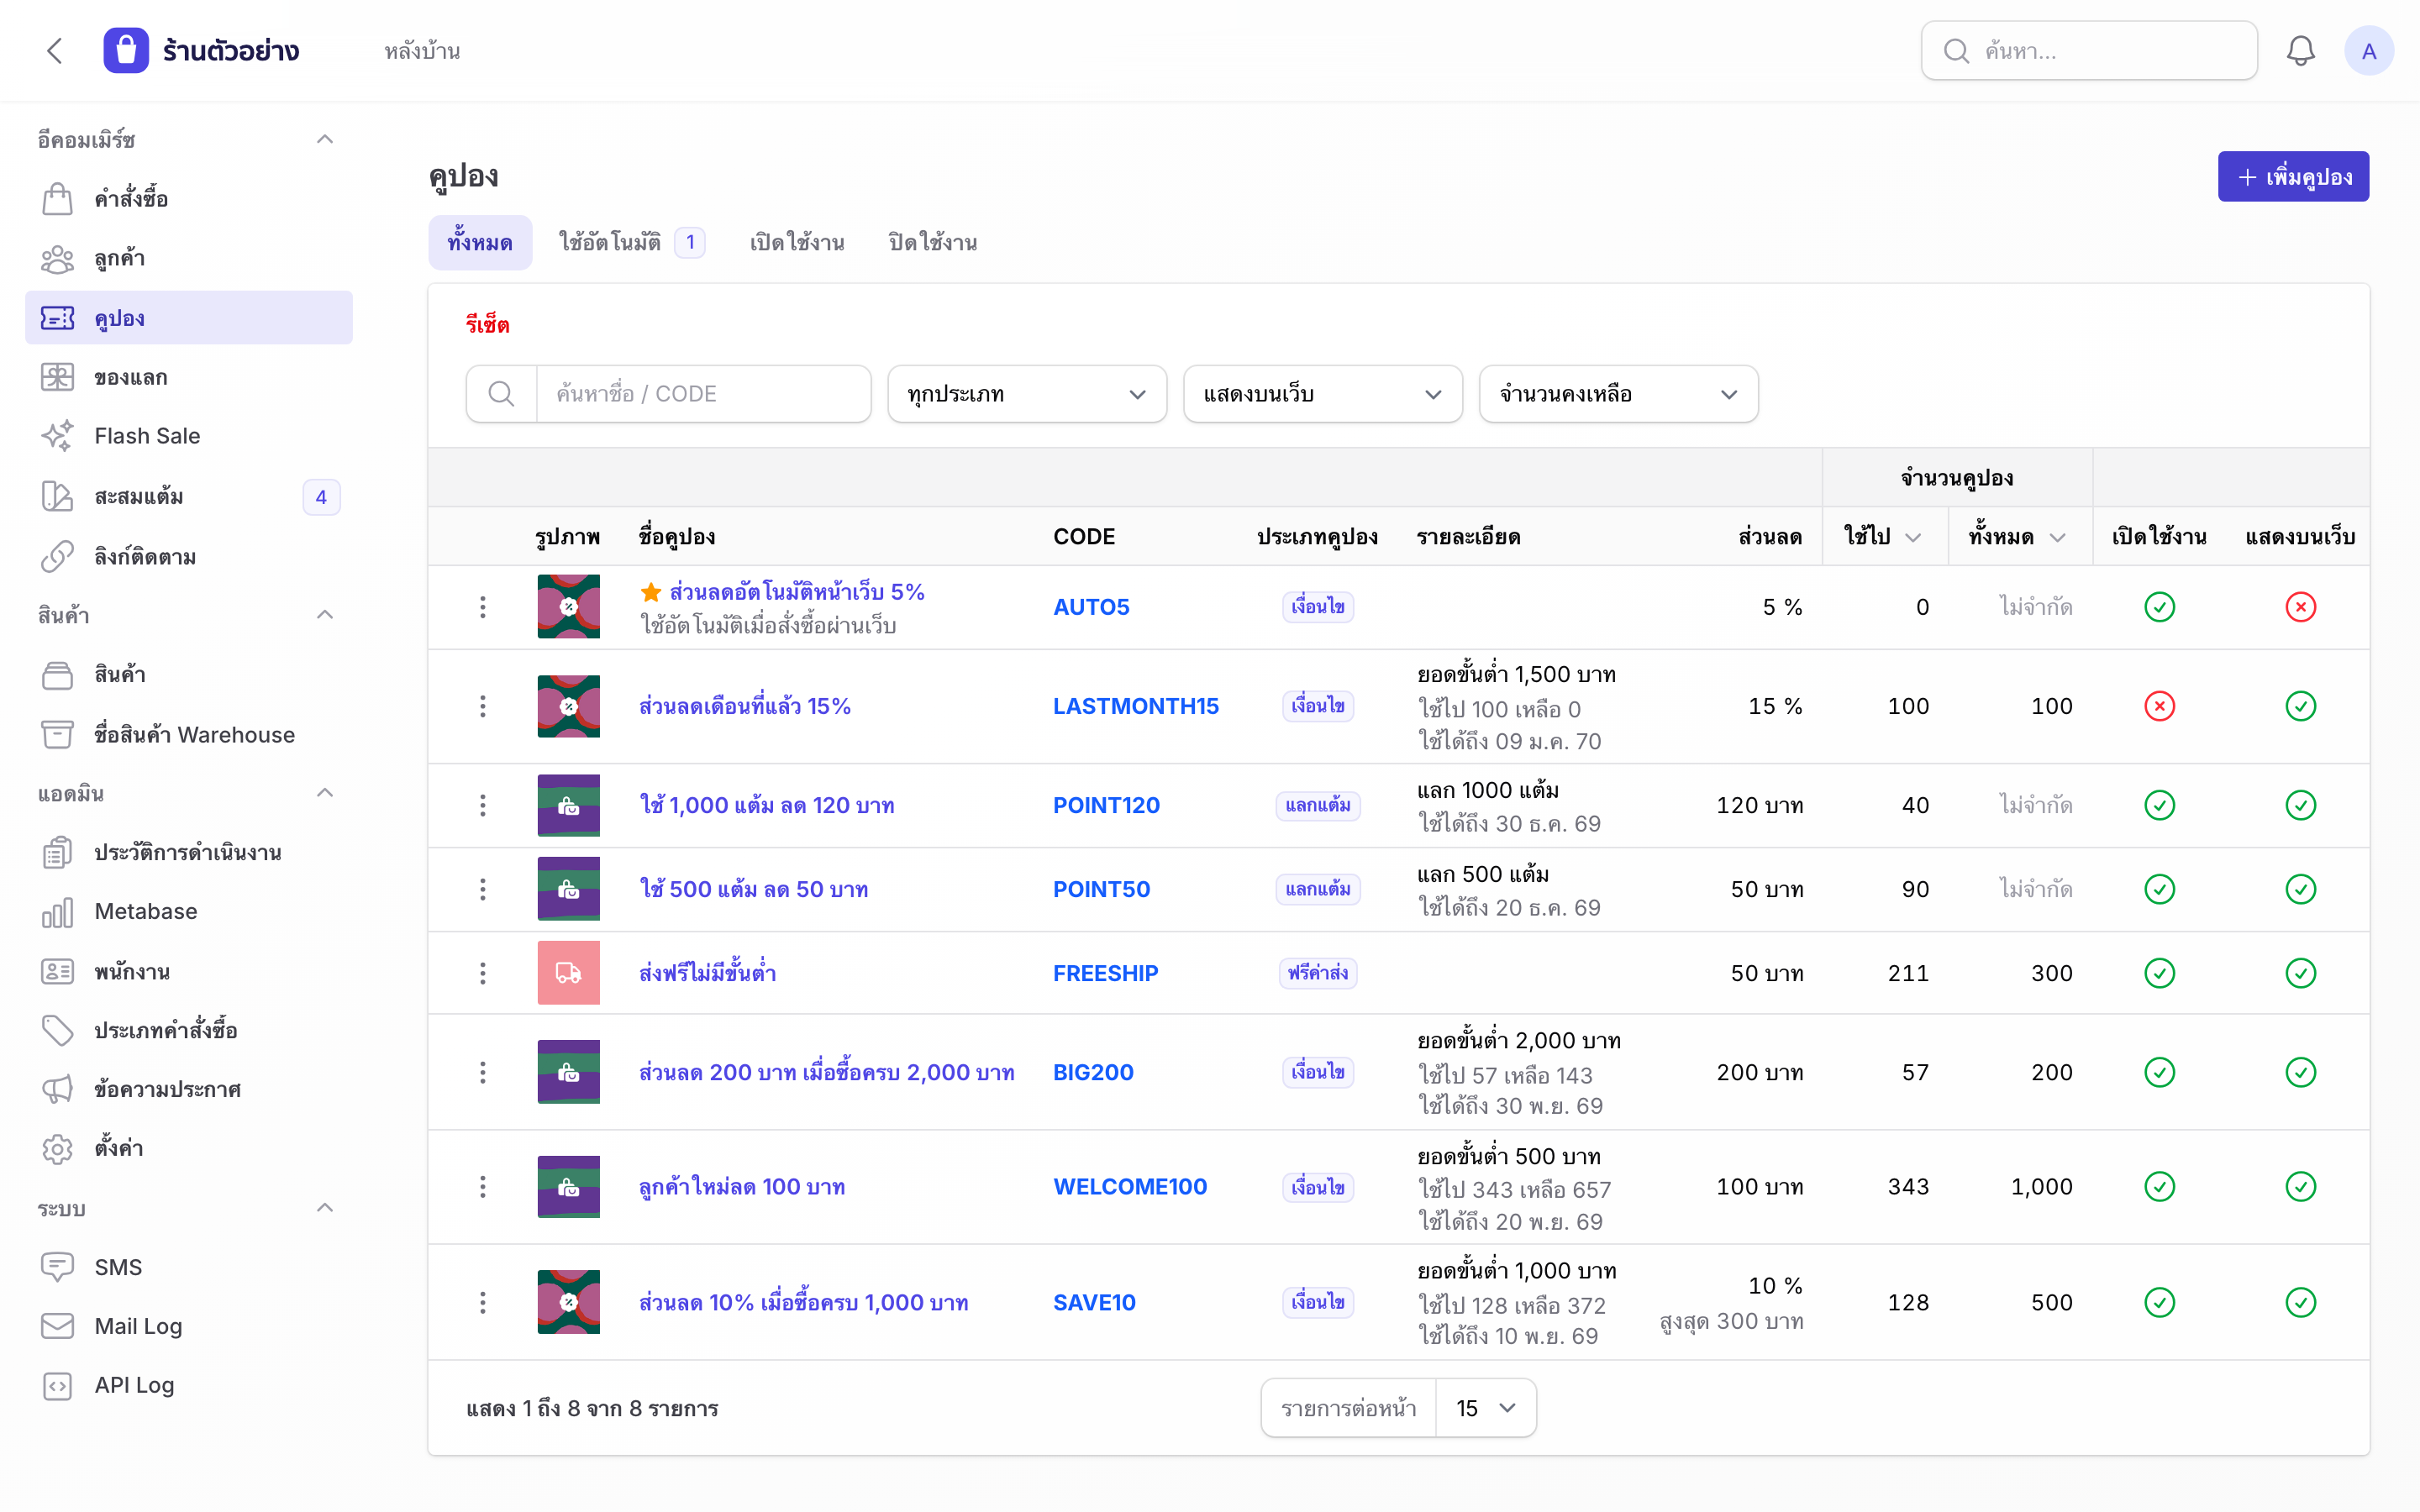Open the items per page 15 dropdown
This screenshot has width=2420, height=1512.
point(1485,1408)
